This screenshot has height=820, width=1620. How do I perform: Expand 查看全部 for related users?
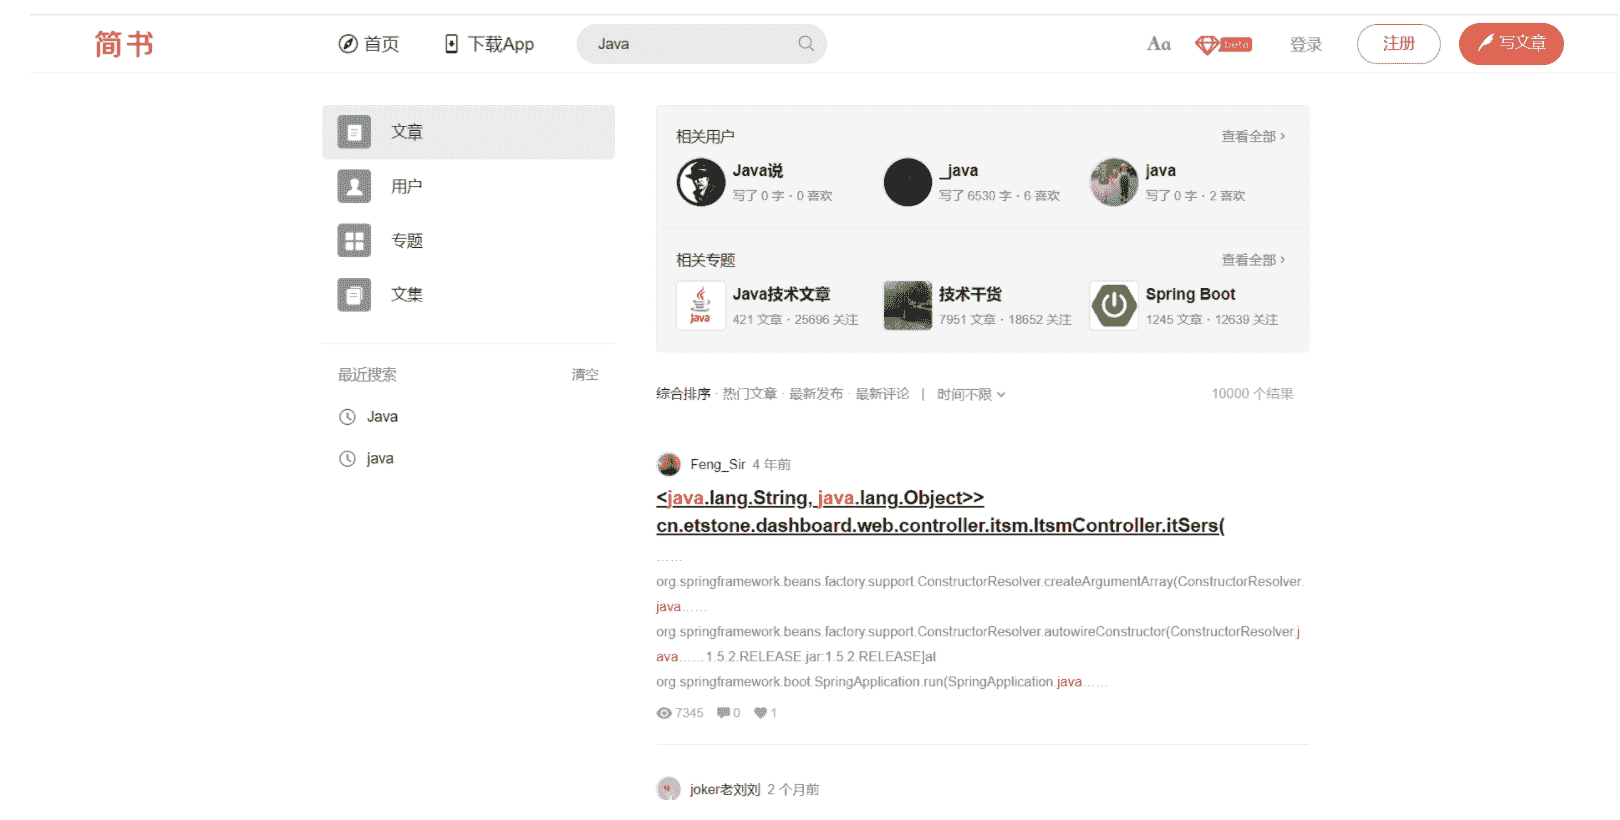pos(1252,137)
